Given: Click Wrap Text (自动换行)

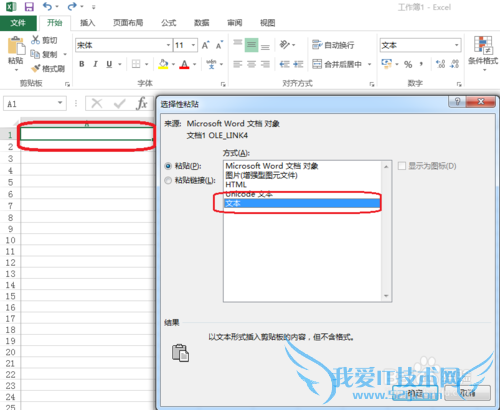Looking at the screenshot, I should click(x=333, y=45).
